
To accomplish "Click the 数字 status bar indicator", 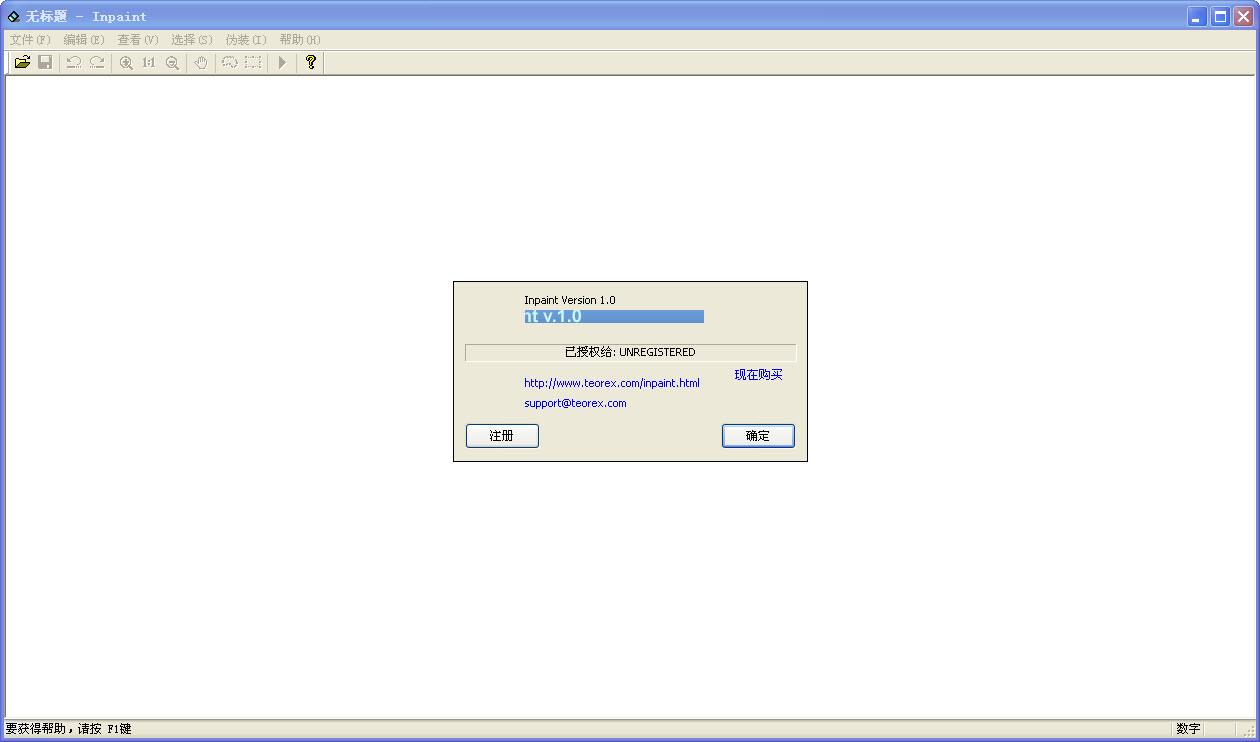I will tap(1189, 729).
